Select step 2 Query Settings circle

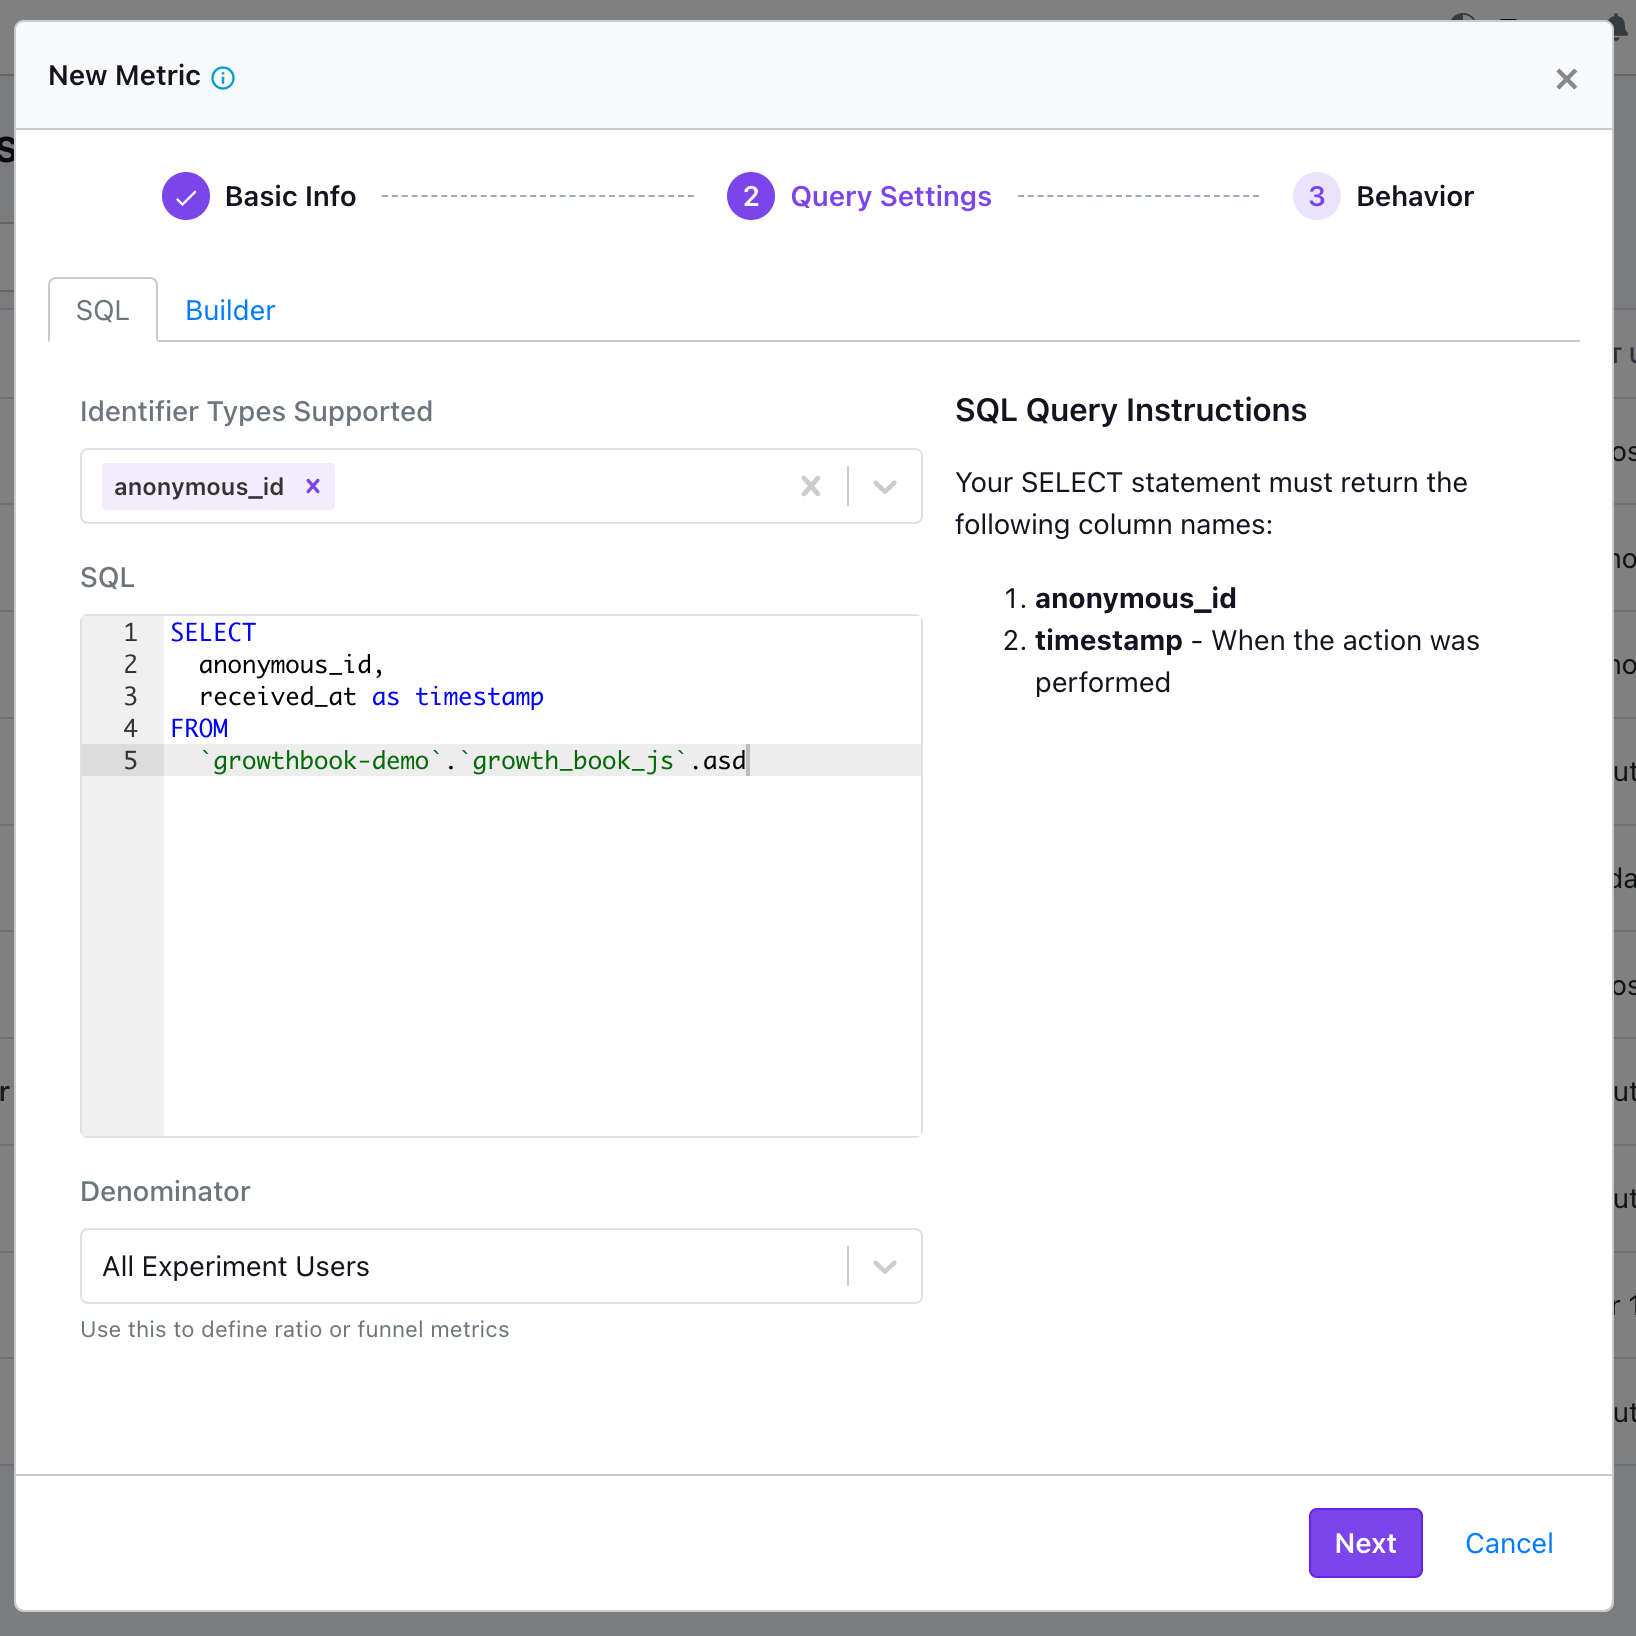point(751,196)
